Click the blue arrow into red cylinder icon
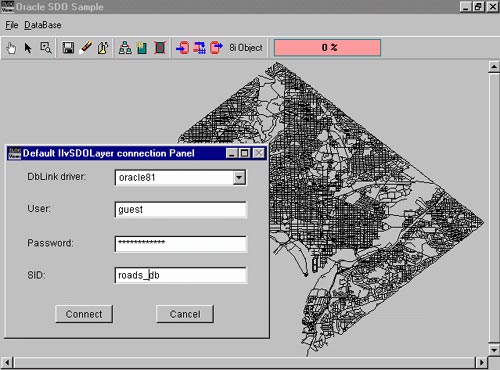The image size is (500, 370). tap(182, 48)
